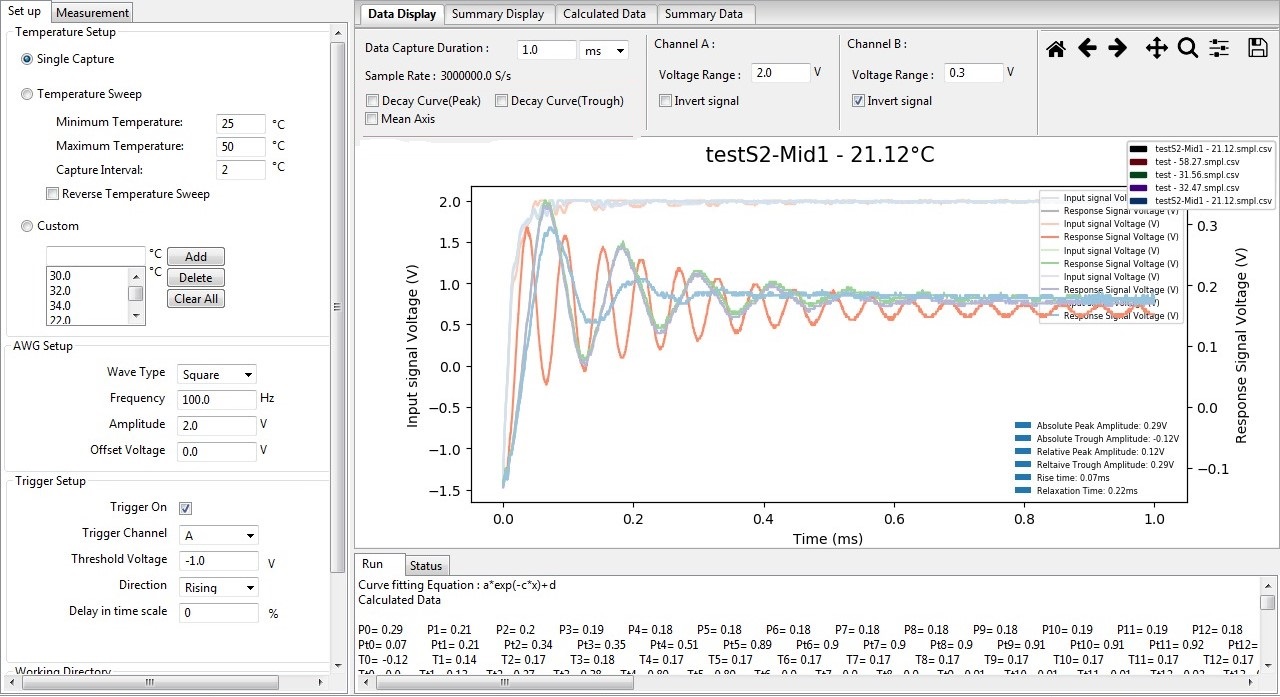The image size is (1280, 697).
Task: Click the blue testS2-Mid1 legend color swatch
Action: [1139, 201]
